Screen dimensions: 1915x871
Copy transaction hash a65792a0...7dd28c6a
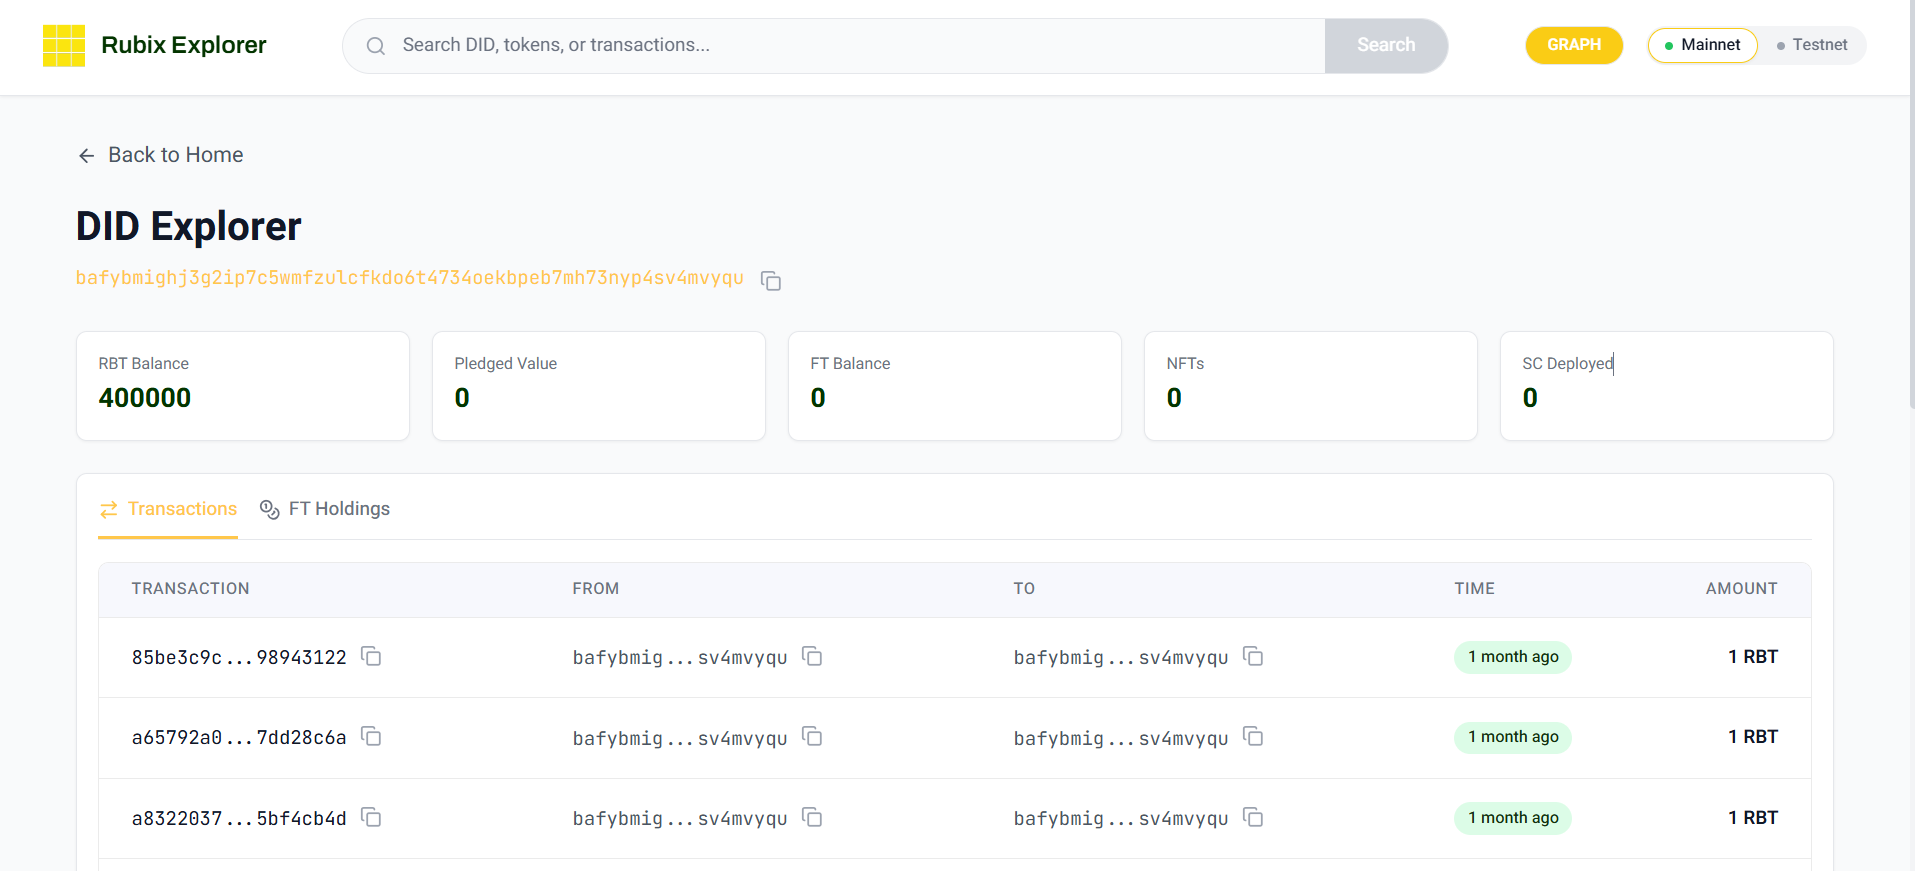[371, 737]
